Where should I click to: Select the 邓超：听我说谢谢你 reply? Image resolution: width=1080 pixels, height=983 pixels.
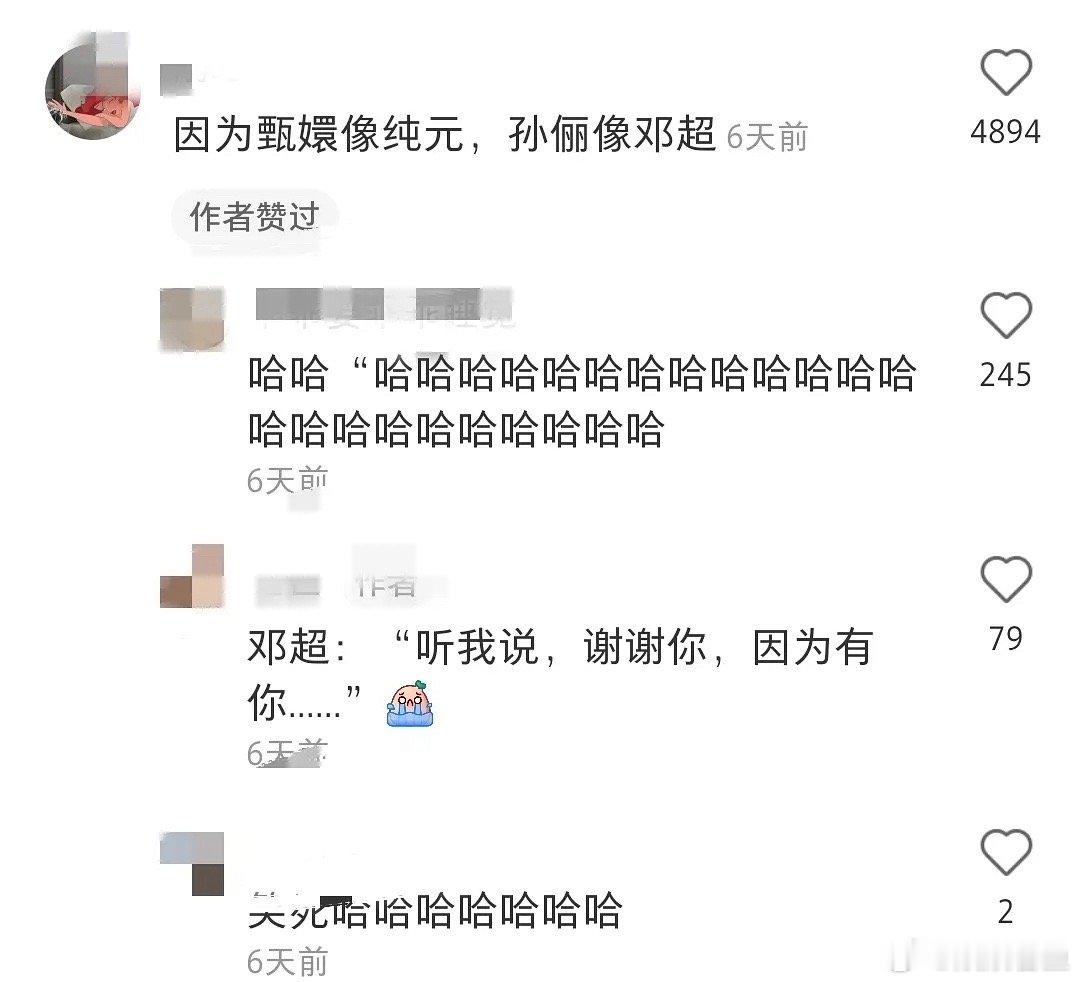click(561, 675)
